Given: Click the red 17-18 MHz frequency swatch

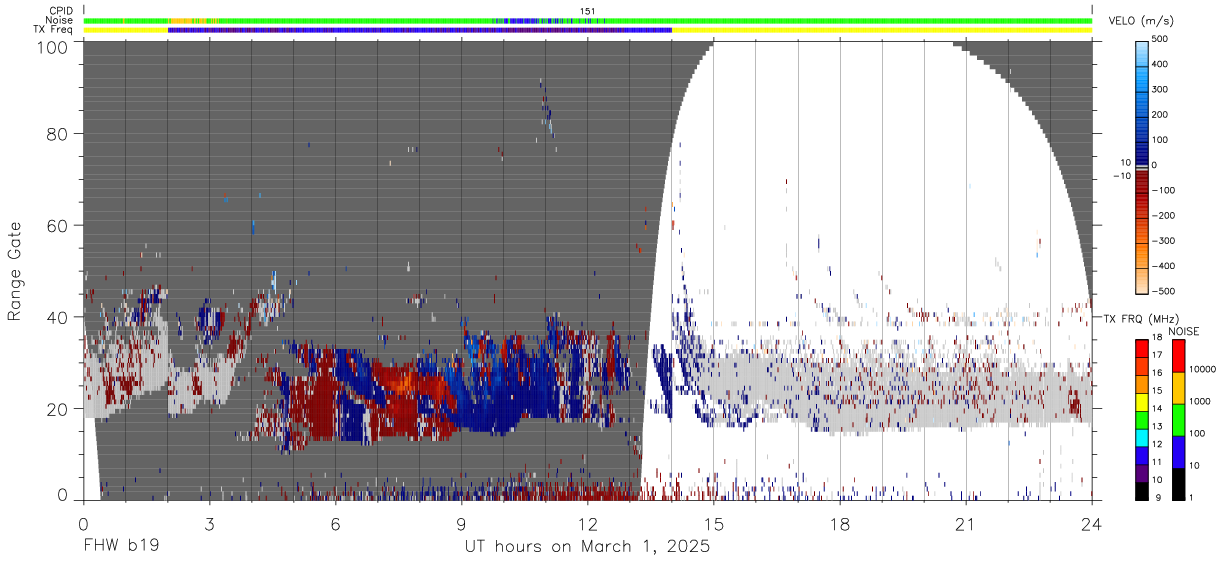Looking at the screenshot, I should (x=1142, y=349).
